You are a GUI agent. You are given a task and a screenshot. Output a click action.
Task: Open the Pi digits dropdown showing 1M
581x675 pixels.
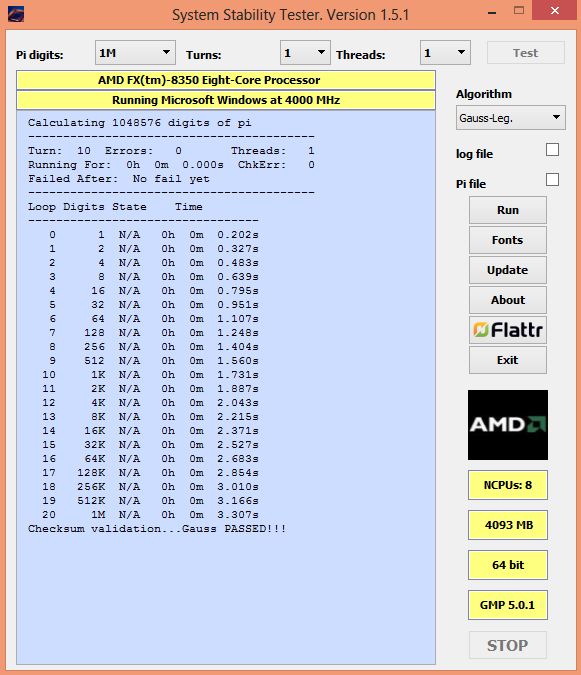(x=135, y=53)
